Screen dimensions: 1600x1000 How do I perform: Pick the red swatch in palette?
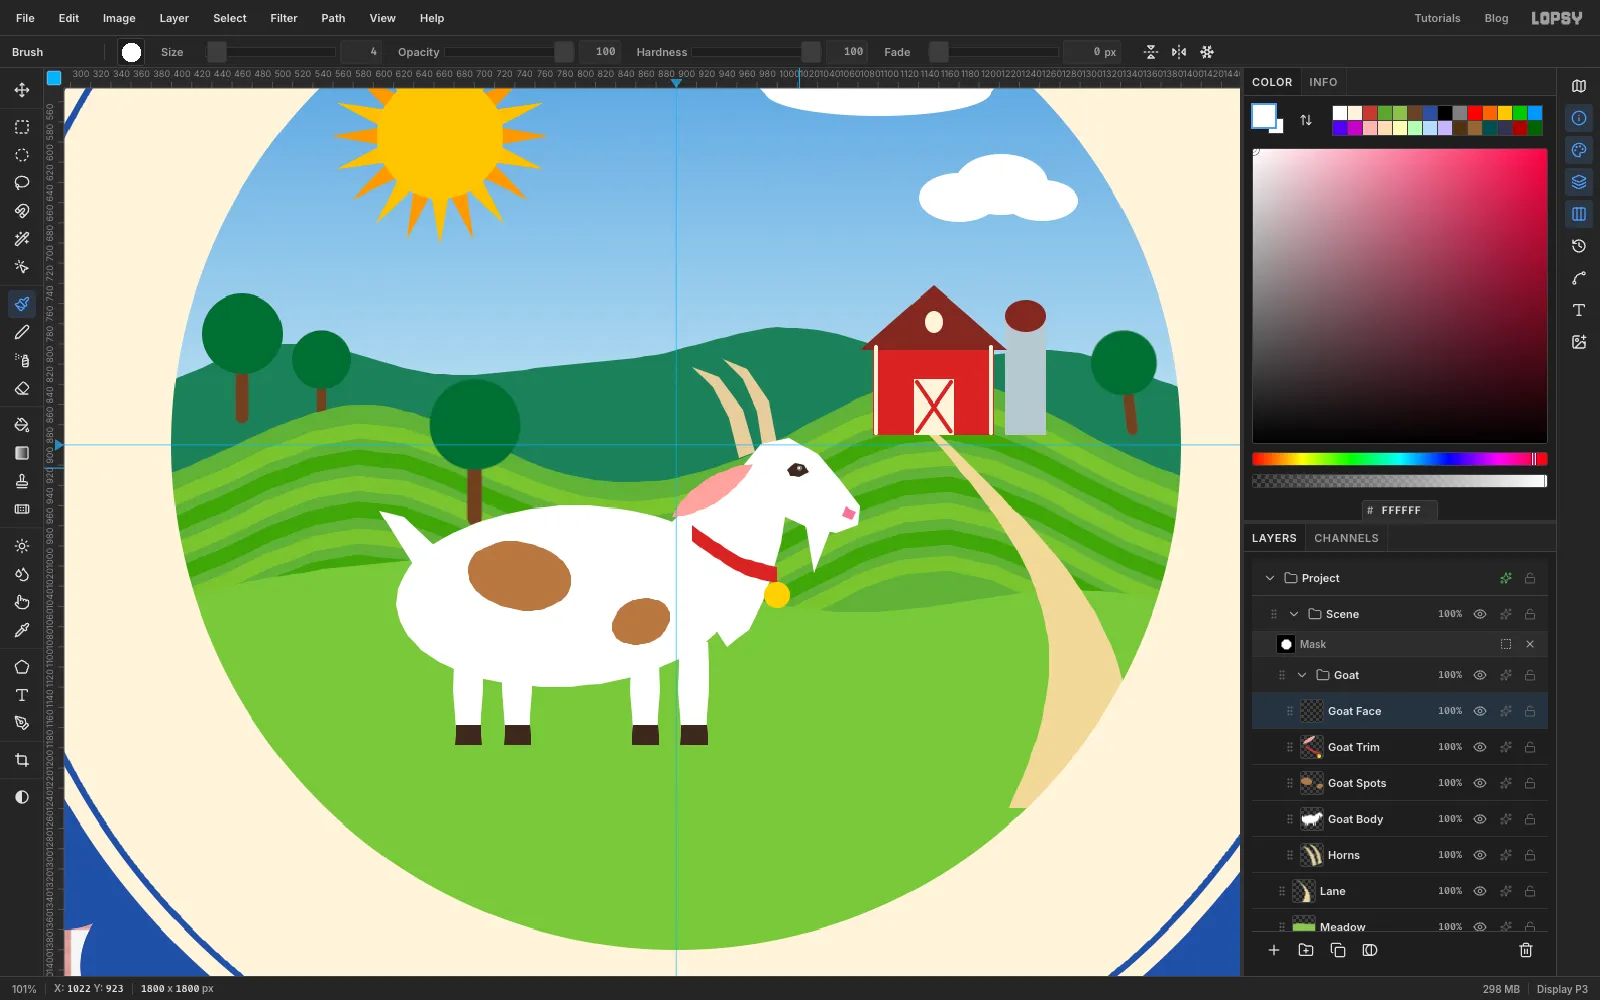click(1475, 113)
